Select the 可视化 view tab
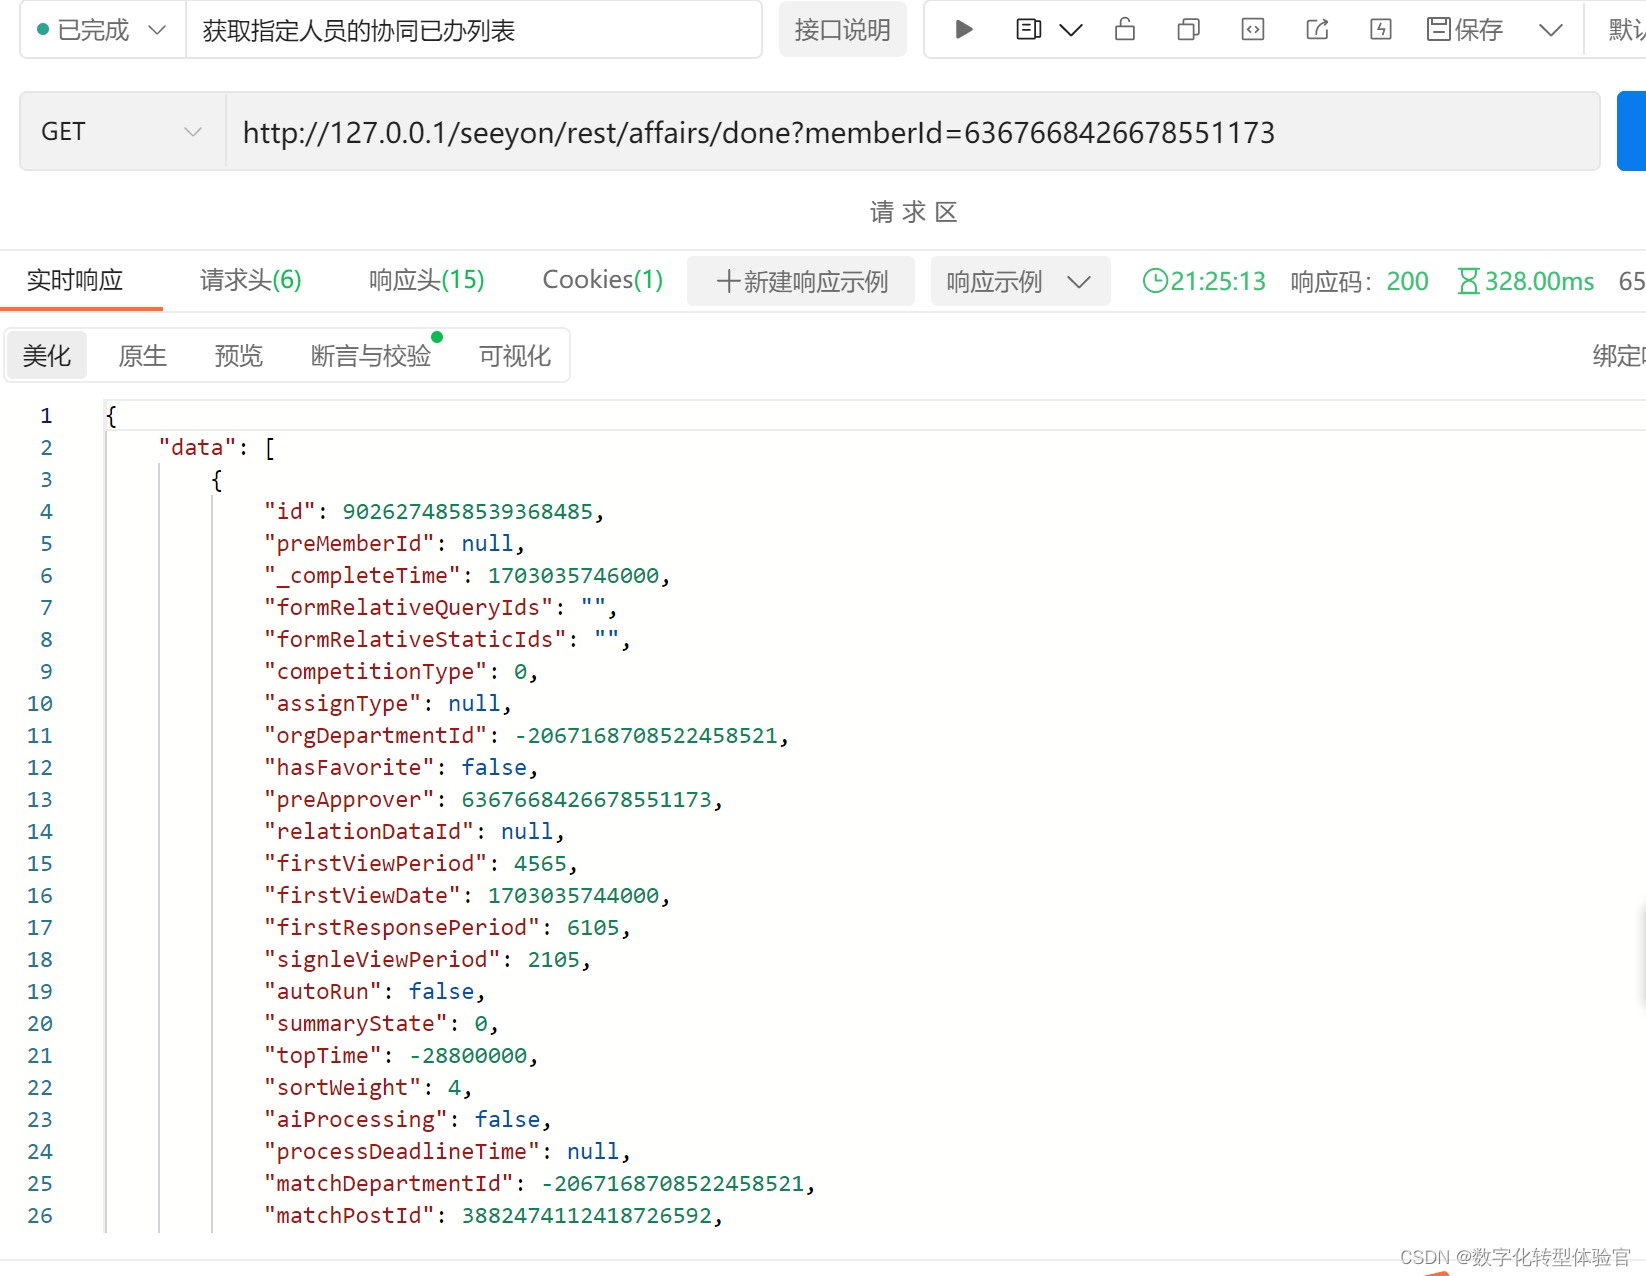This screenshot has width=1646, height=1276. coord(515,355)
